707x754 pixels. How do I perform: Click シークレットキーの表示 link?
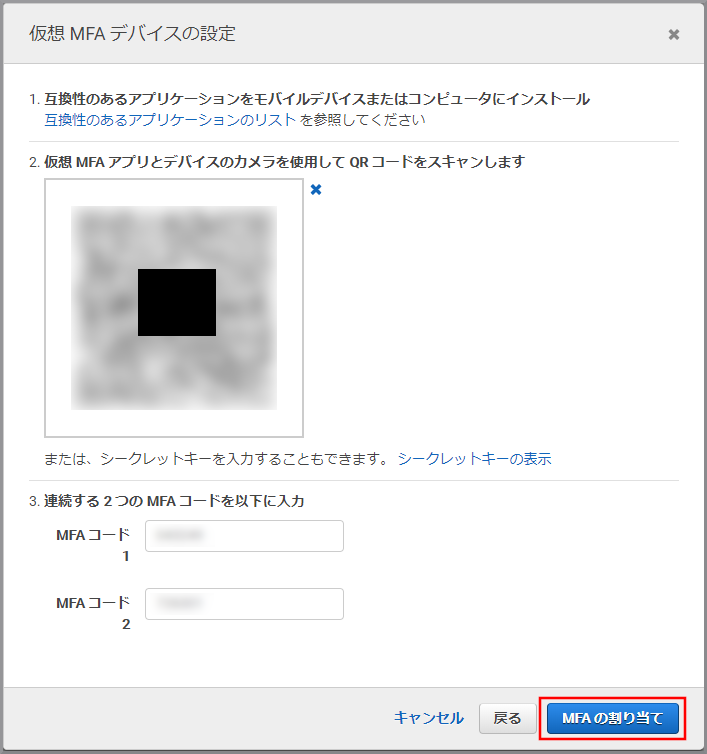click(474, 459)
